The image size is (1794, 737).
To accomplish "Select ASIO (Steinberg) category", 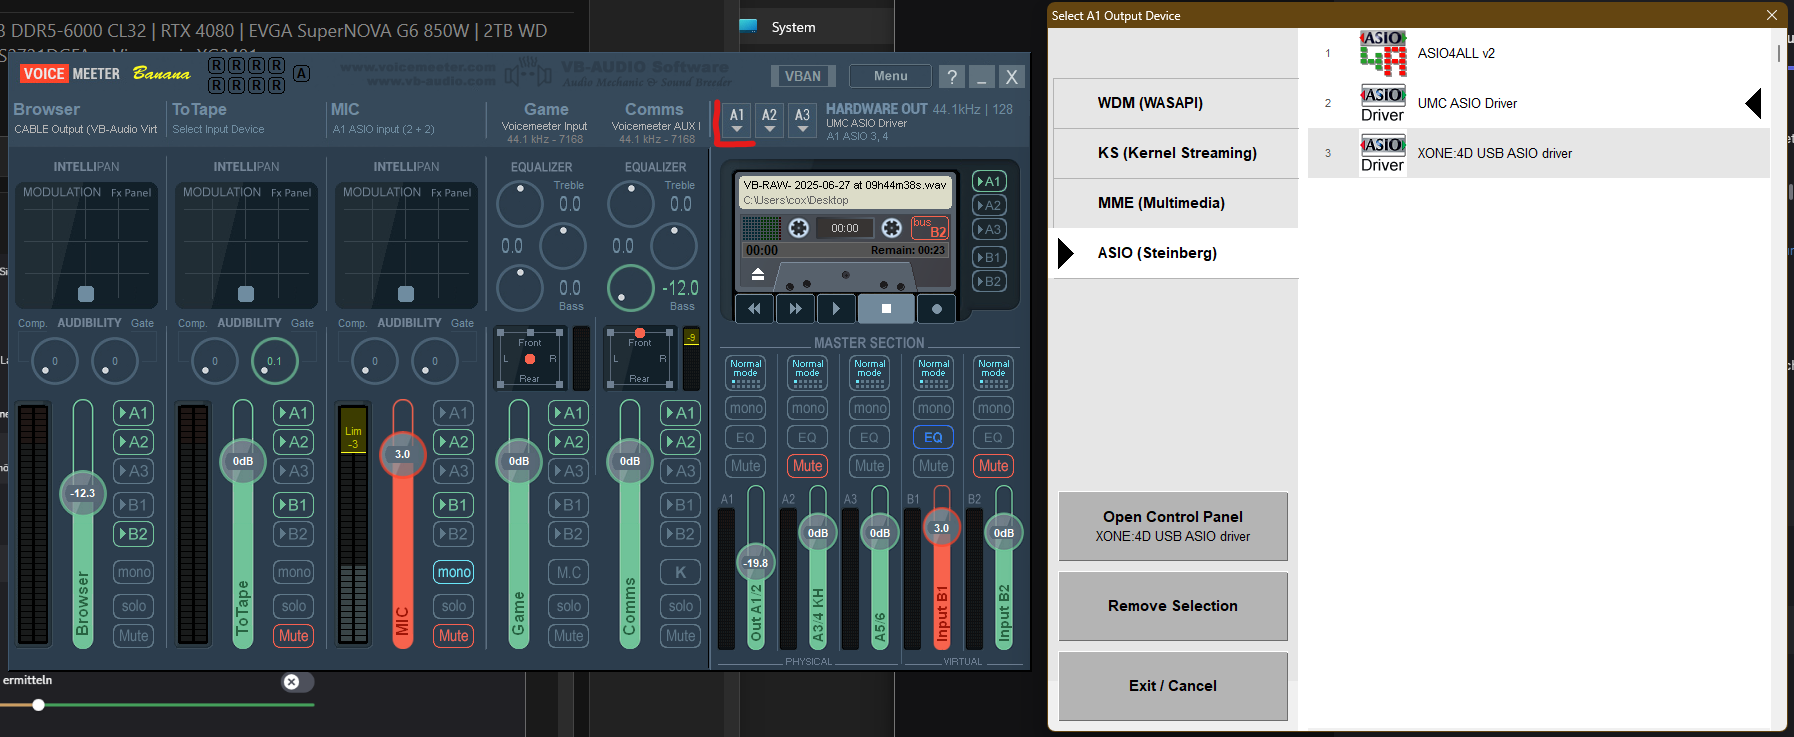I will click(x=1175, y=253).
